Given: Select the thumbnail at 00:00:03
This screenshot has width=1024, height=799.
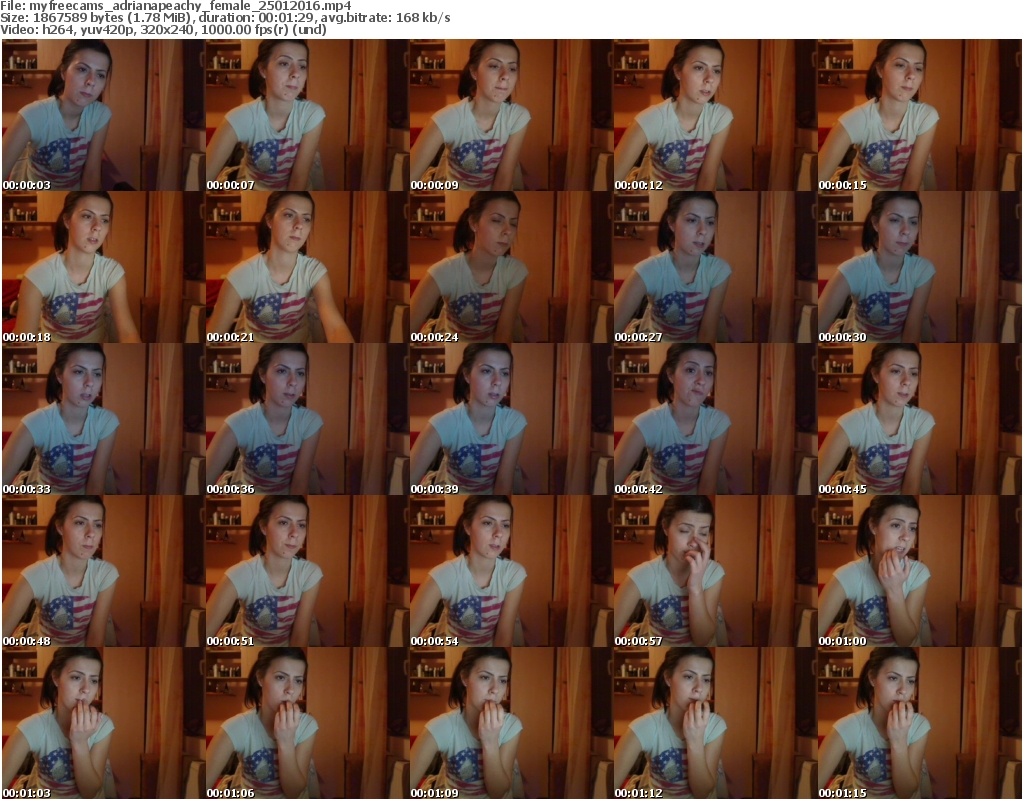Looking at the screenshot, I should point(103,115).
